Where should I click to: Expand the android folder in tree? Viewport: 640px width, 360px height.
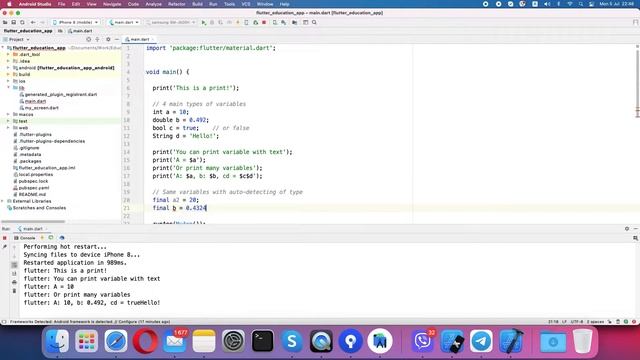8,68
